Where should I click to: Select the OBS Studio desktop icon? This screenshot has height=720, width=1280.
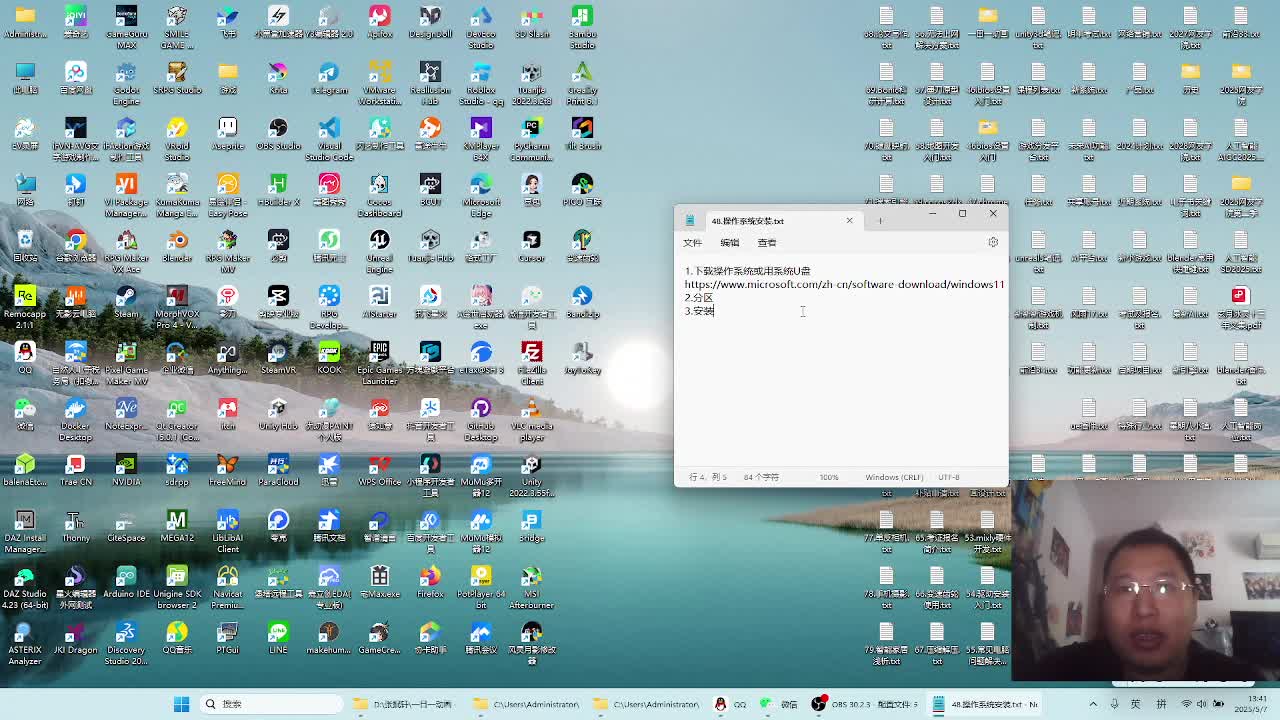point(278,134)
